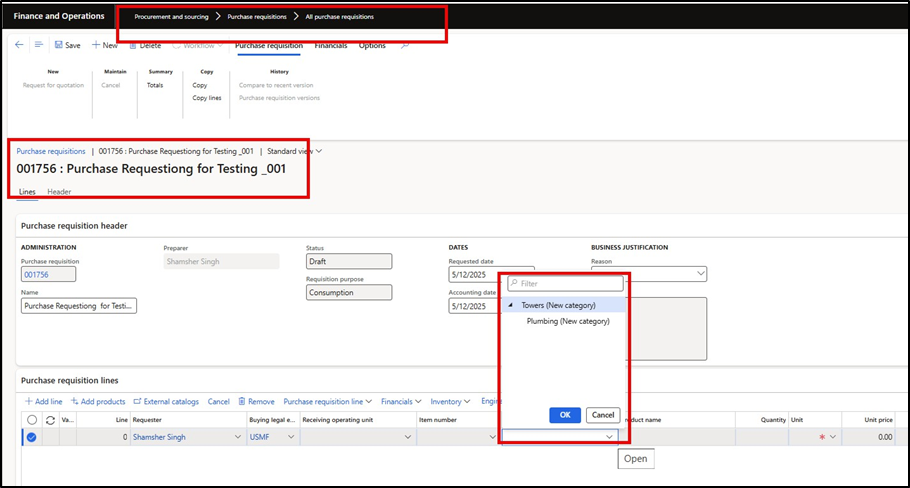
Task: Switch to the Header tab
Action: 59,191
